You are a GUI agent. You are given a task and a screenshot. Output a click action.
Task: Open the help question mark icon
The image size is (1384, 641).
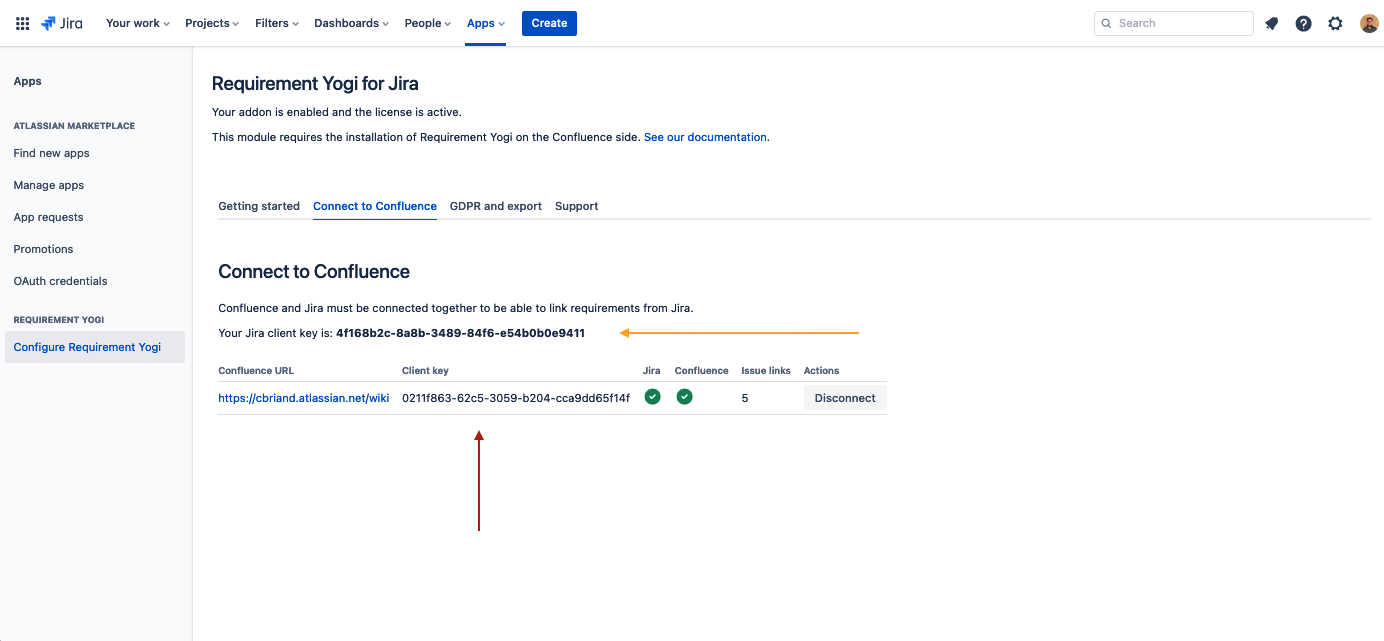pos(1303,23)
